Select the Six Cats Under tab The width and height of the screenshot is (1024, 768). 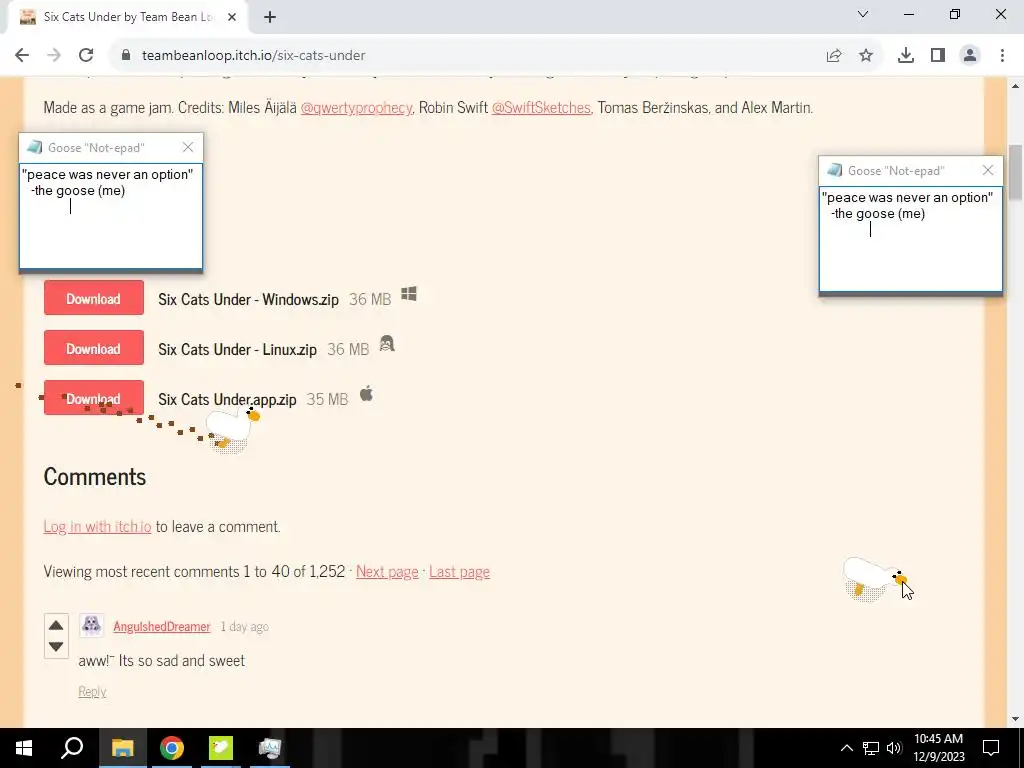point(127,18)
